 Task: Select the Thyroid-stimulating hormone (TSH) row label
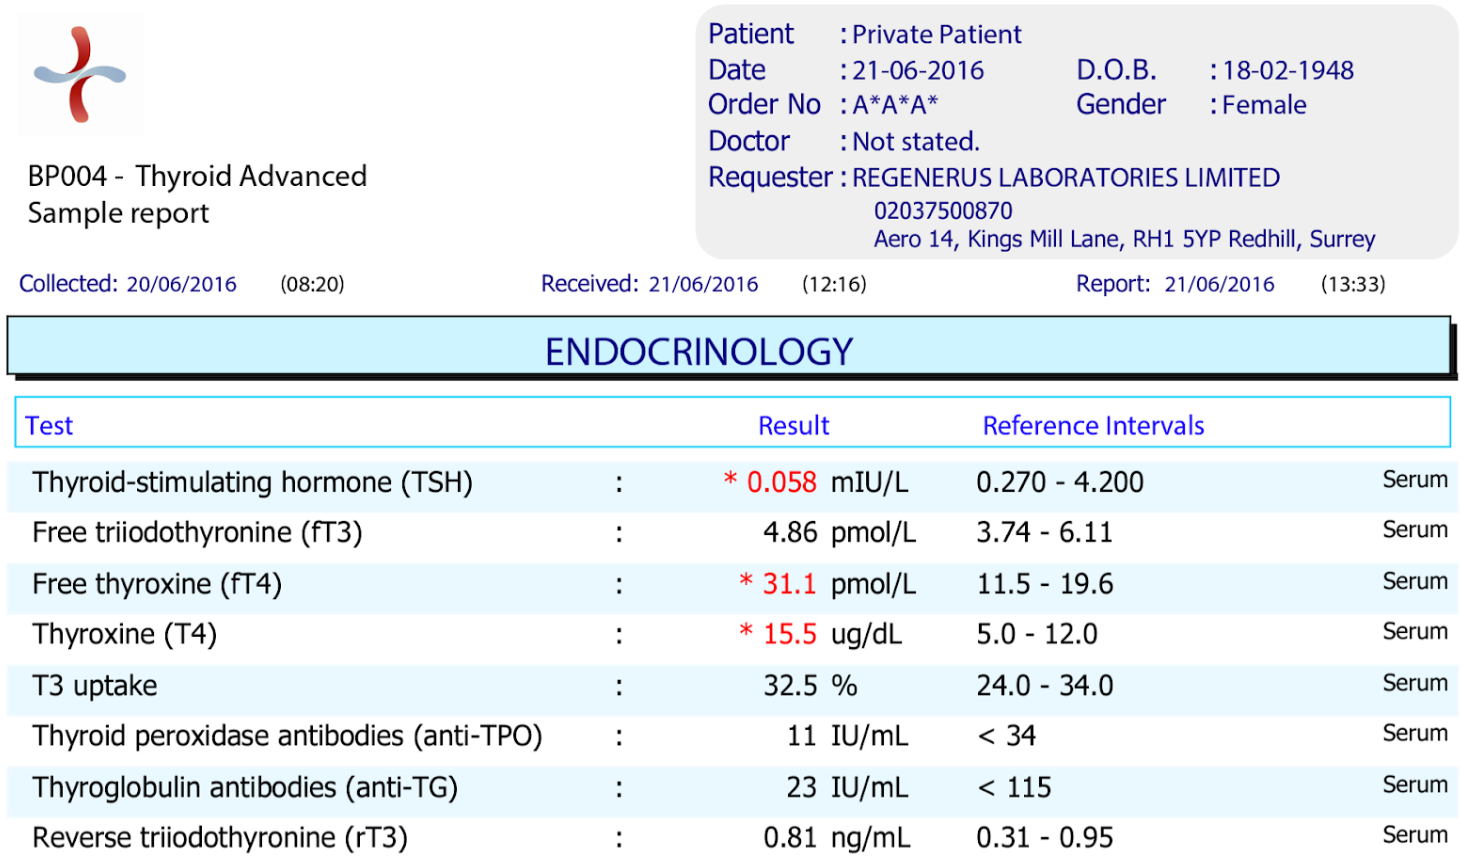pyautogui.click(x=252, y=483)
